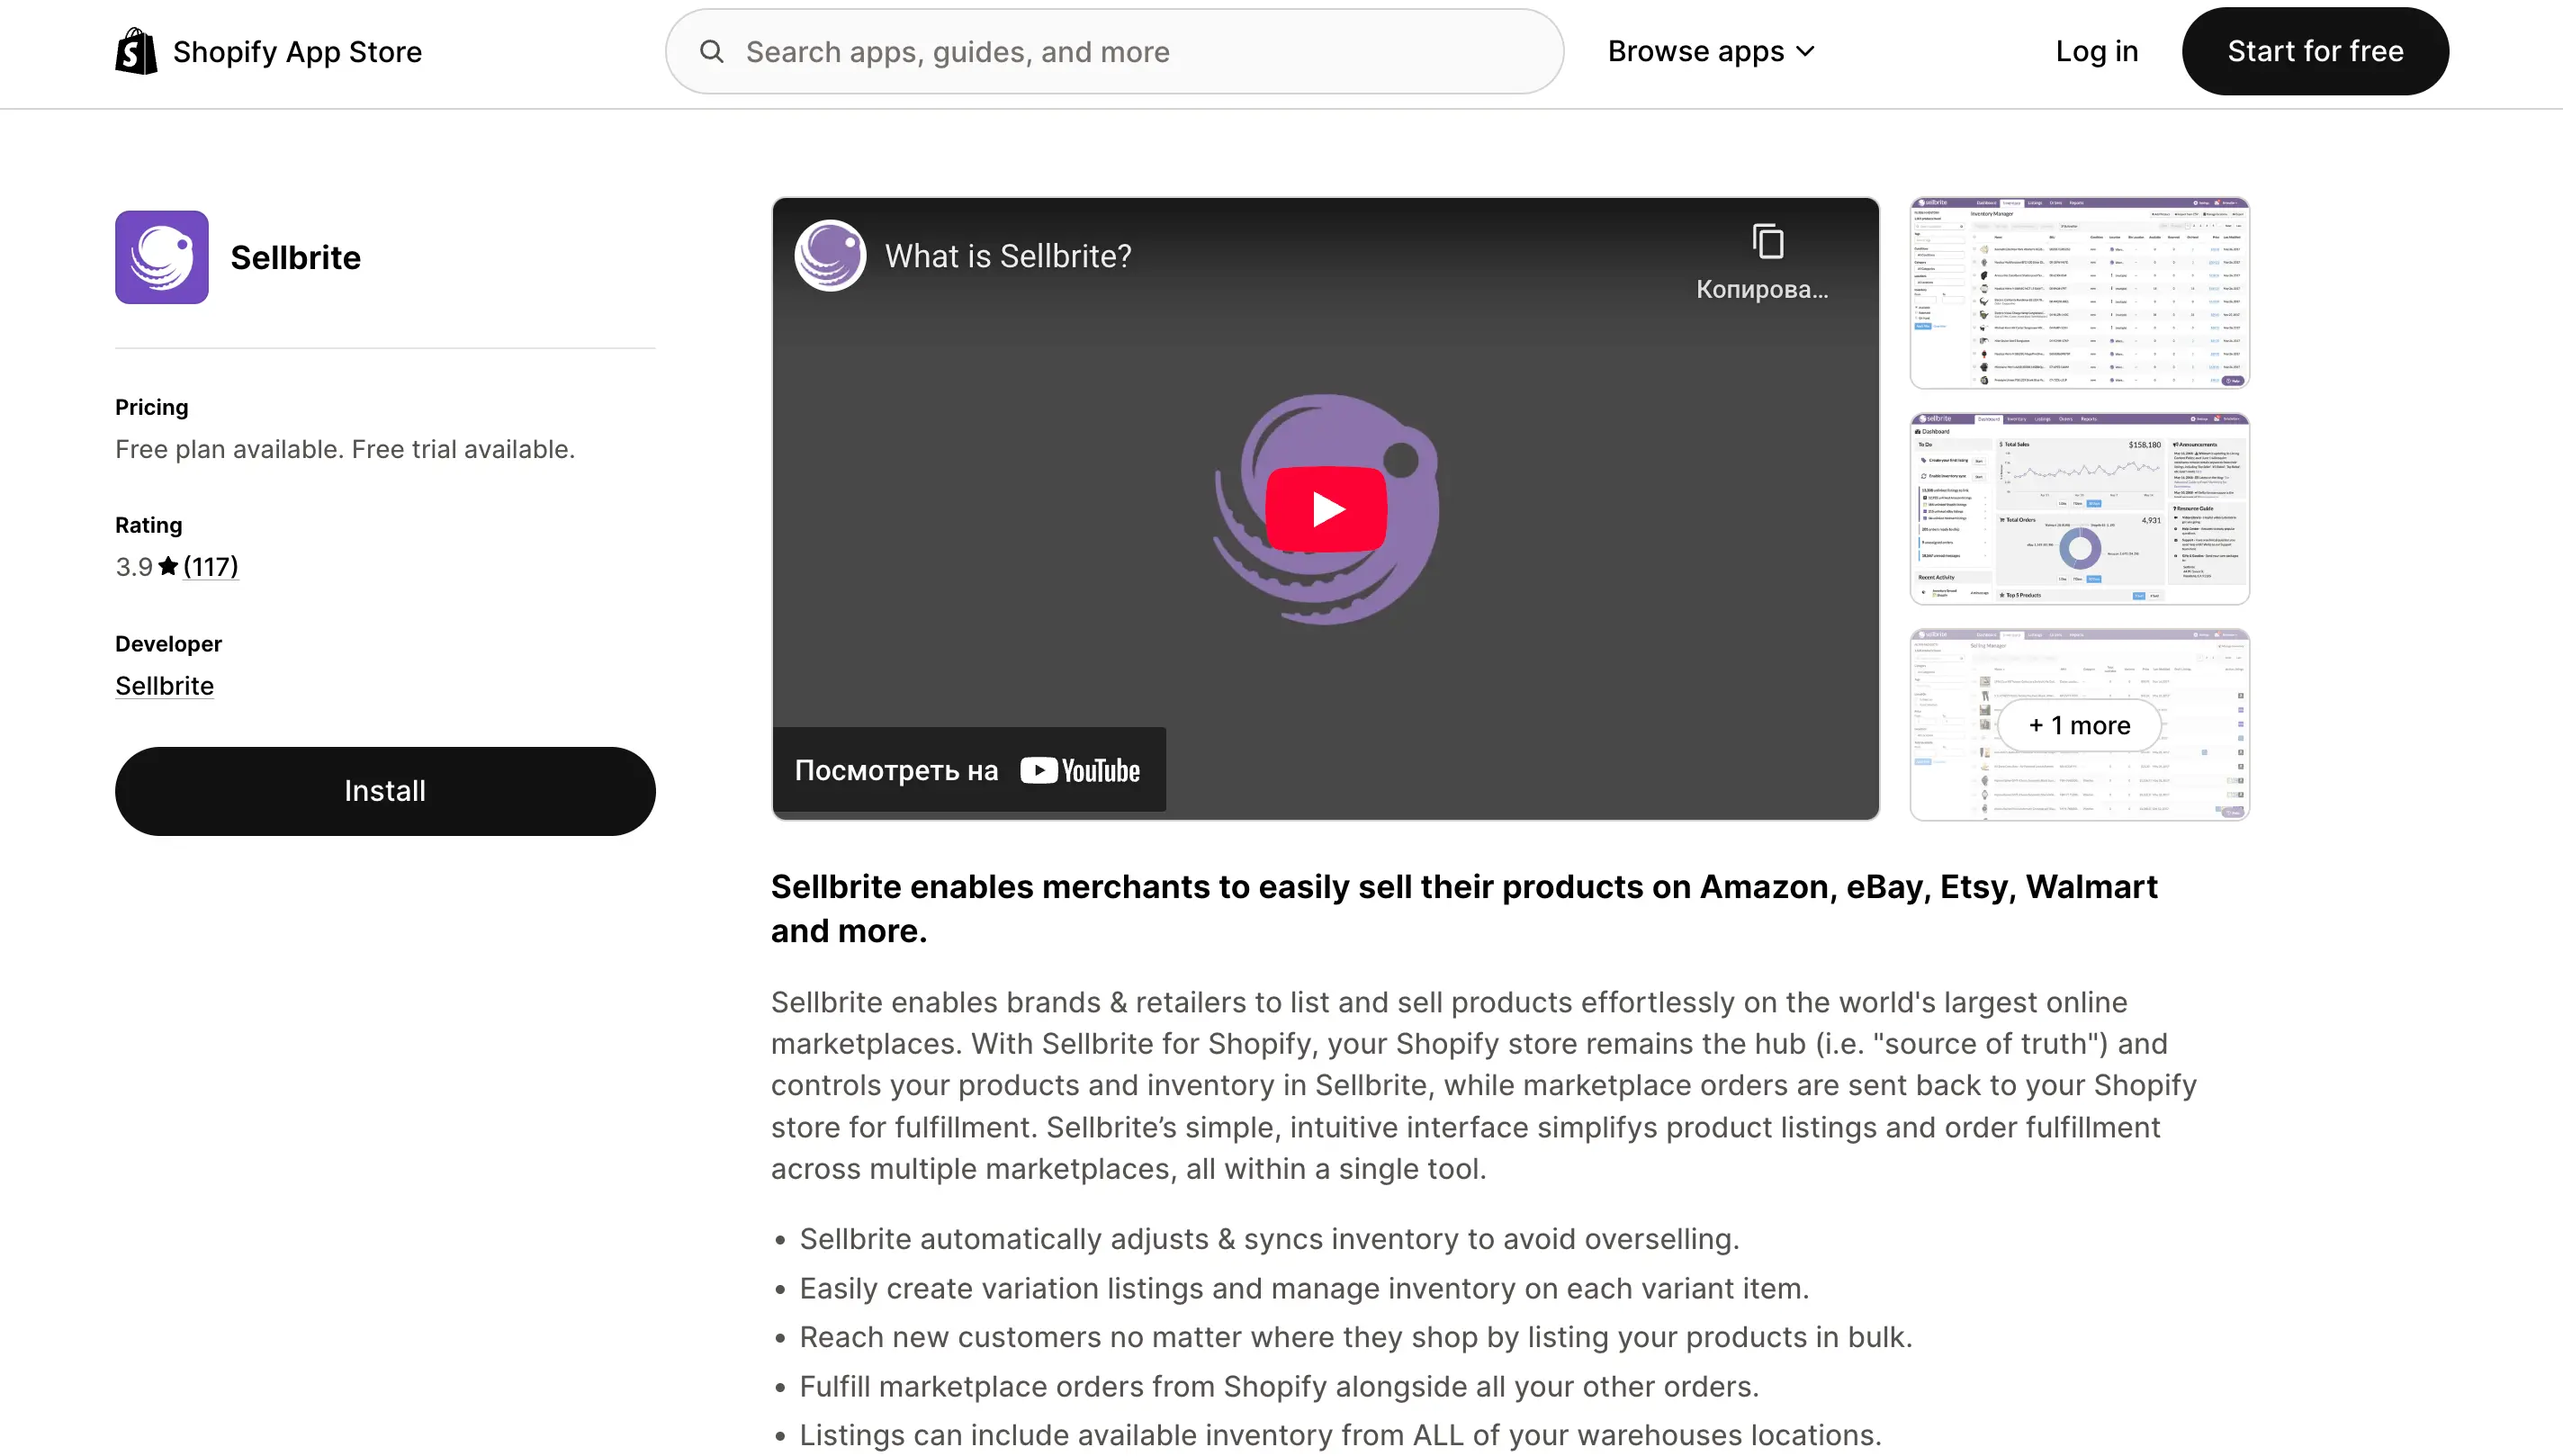Open the 'What is Sellbrite?' video title
This screenshot has width=2563, height=1456.
(x=1008, y=256)
